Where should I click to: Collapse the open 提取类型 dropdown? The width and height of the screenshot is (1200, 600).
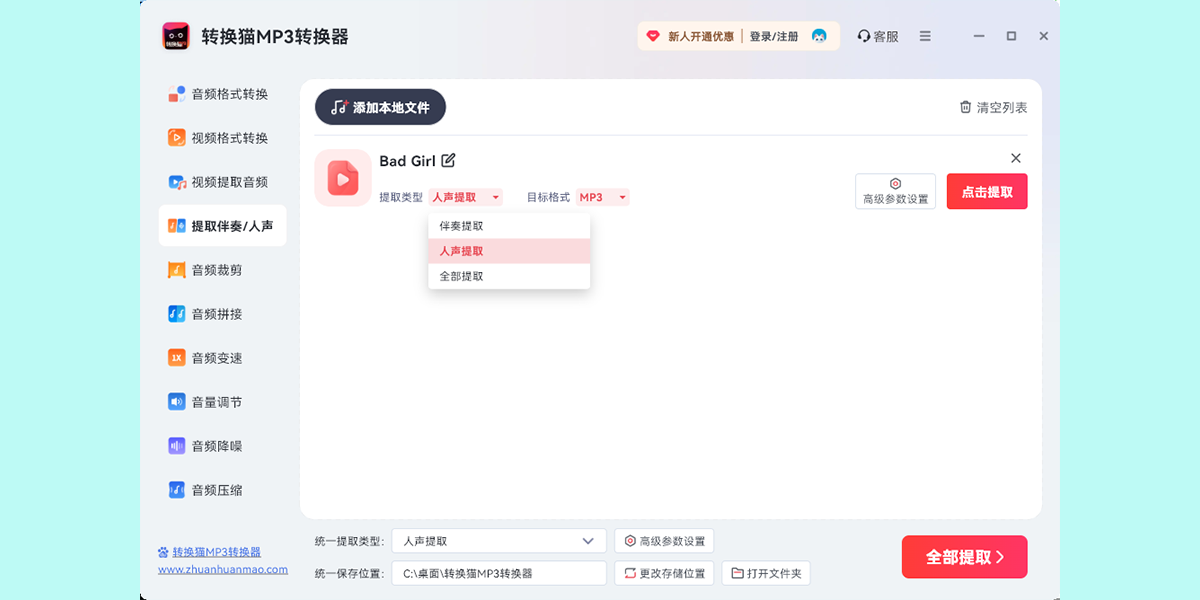(x=465, y=197)
